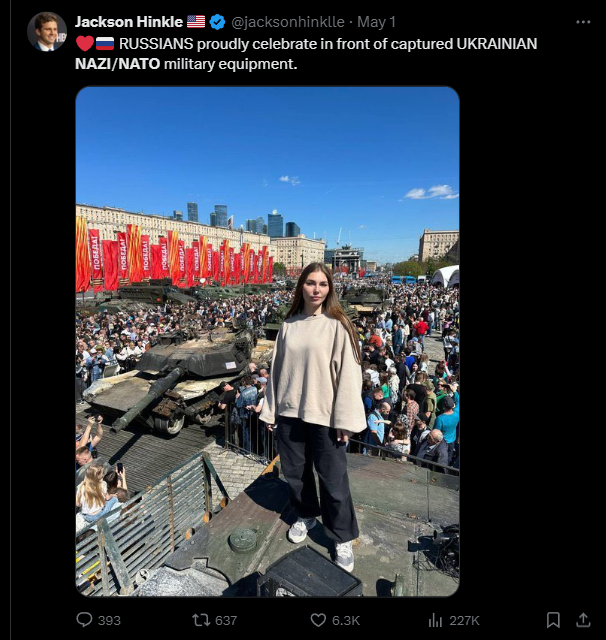Click the Jackson Hinkle display name
Screen dimensions: 606x640
pos(129,22)
